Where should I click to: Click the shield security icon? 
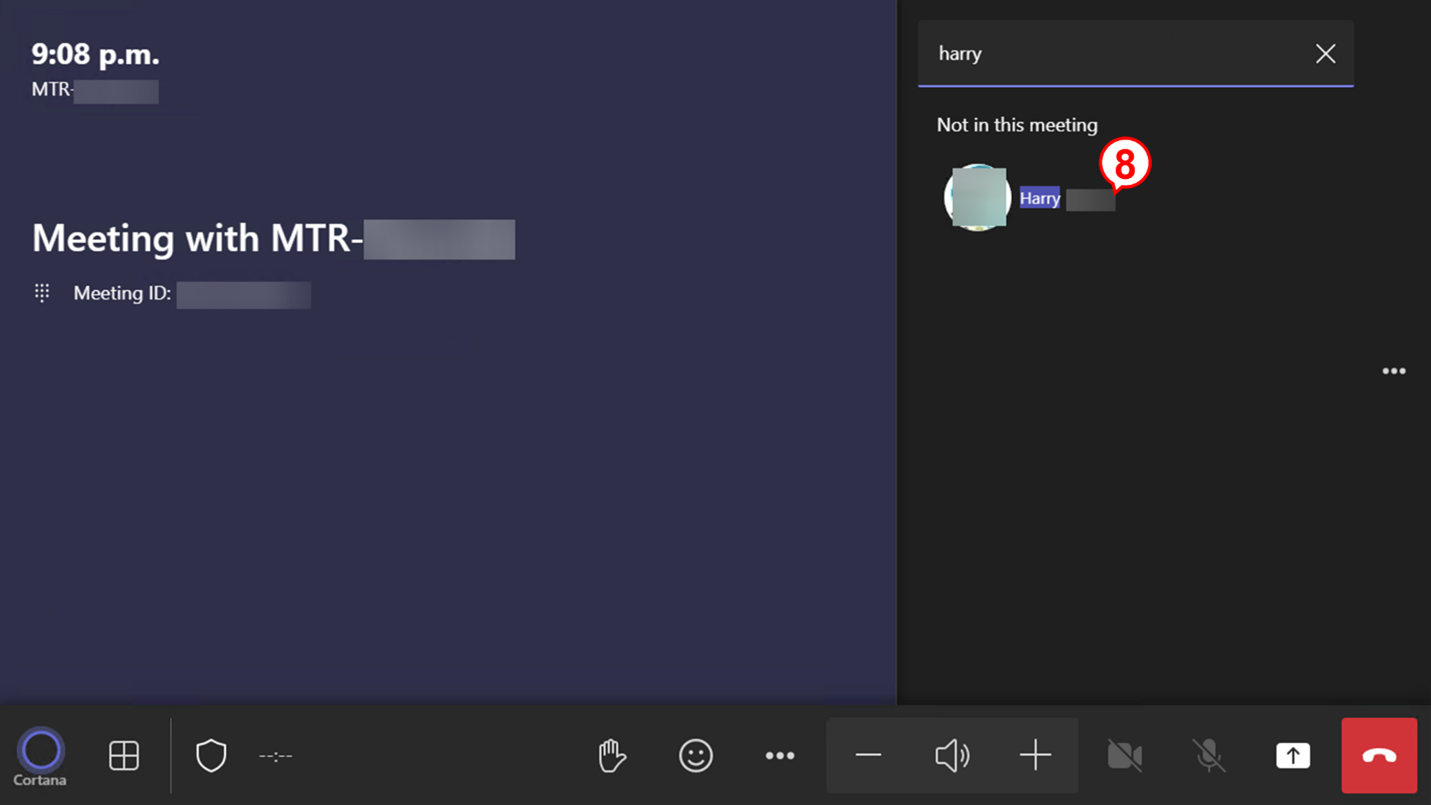click(x=211, y=756)
